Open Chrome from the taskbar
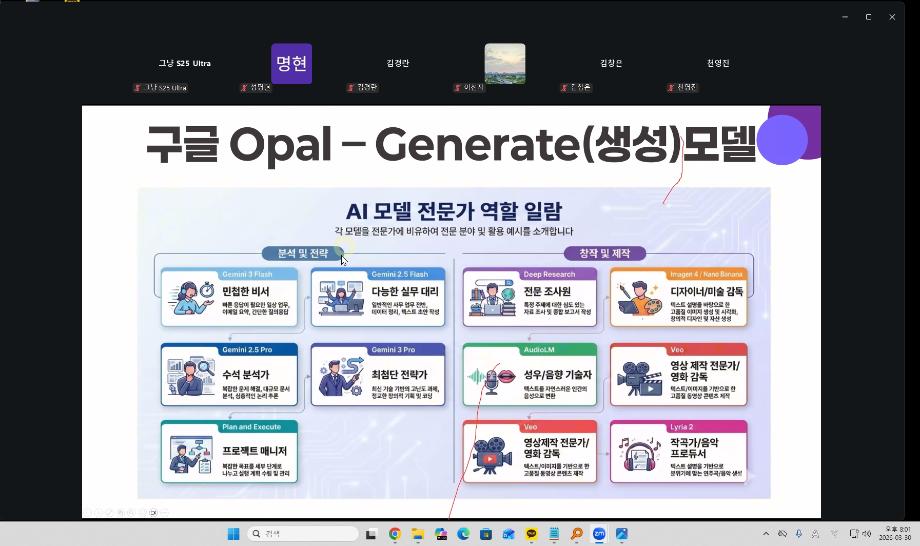The height and width of the screenshot is (546, 920). tap(395, 534)
